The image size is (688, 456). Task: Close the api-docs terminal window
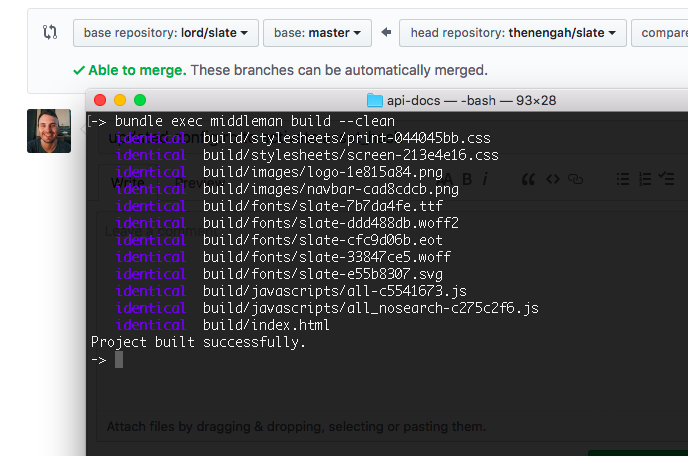coord(100,100)
